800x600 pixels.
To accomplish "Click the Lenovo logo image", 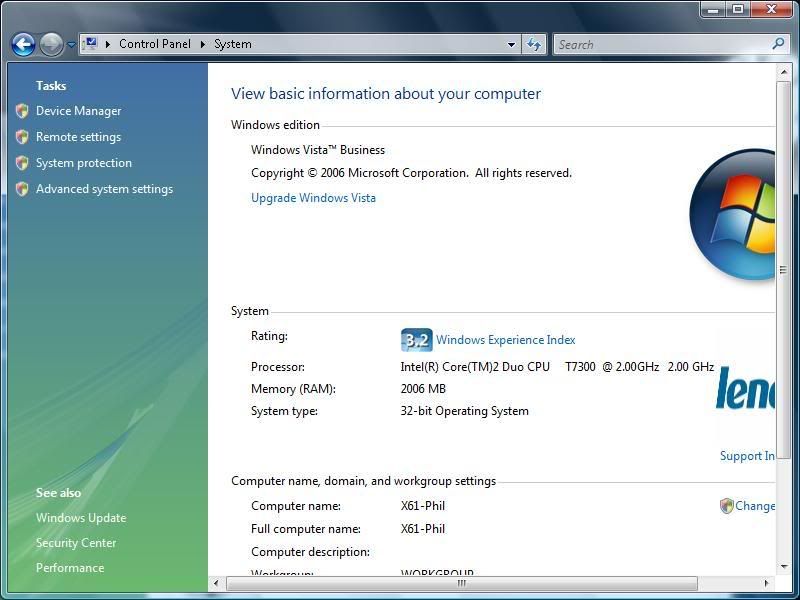I will pyautogui.click(x=745, y=388).
